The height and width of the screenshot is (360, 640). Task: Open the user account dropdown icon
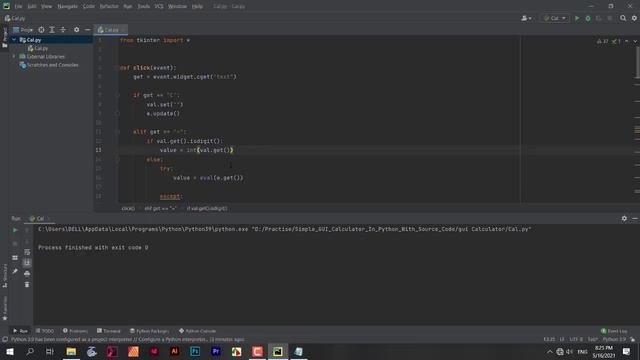(526, 18)
